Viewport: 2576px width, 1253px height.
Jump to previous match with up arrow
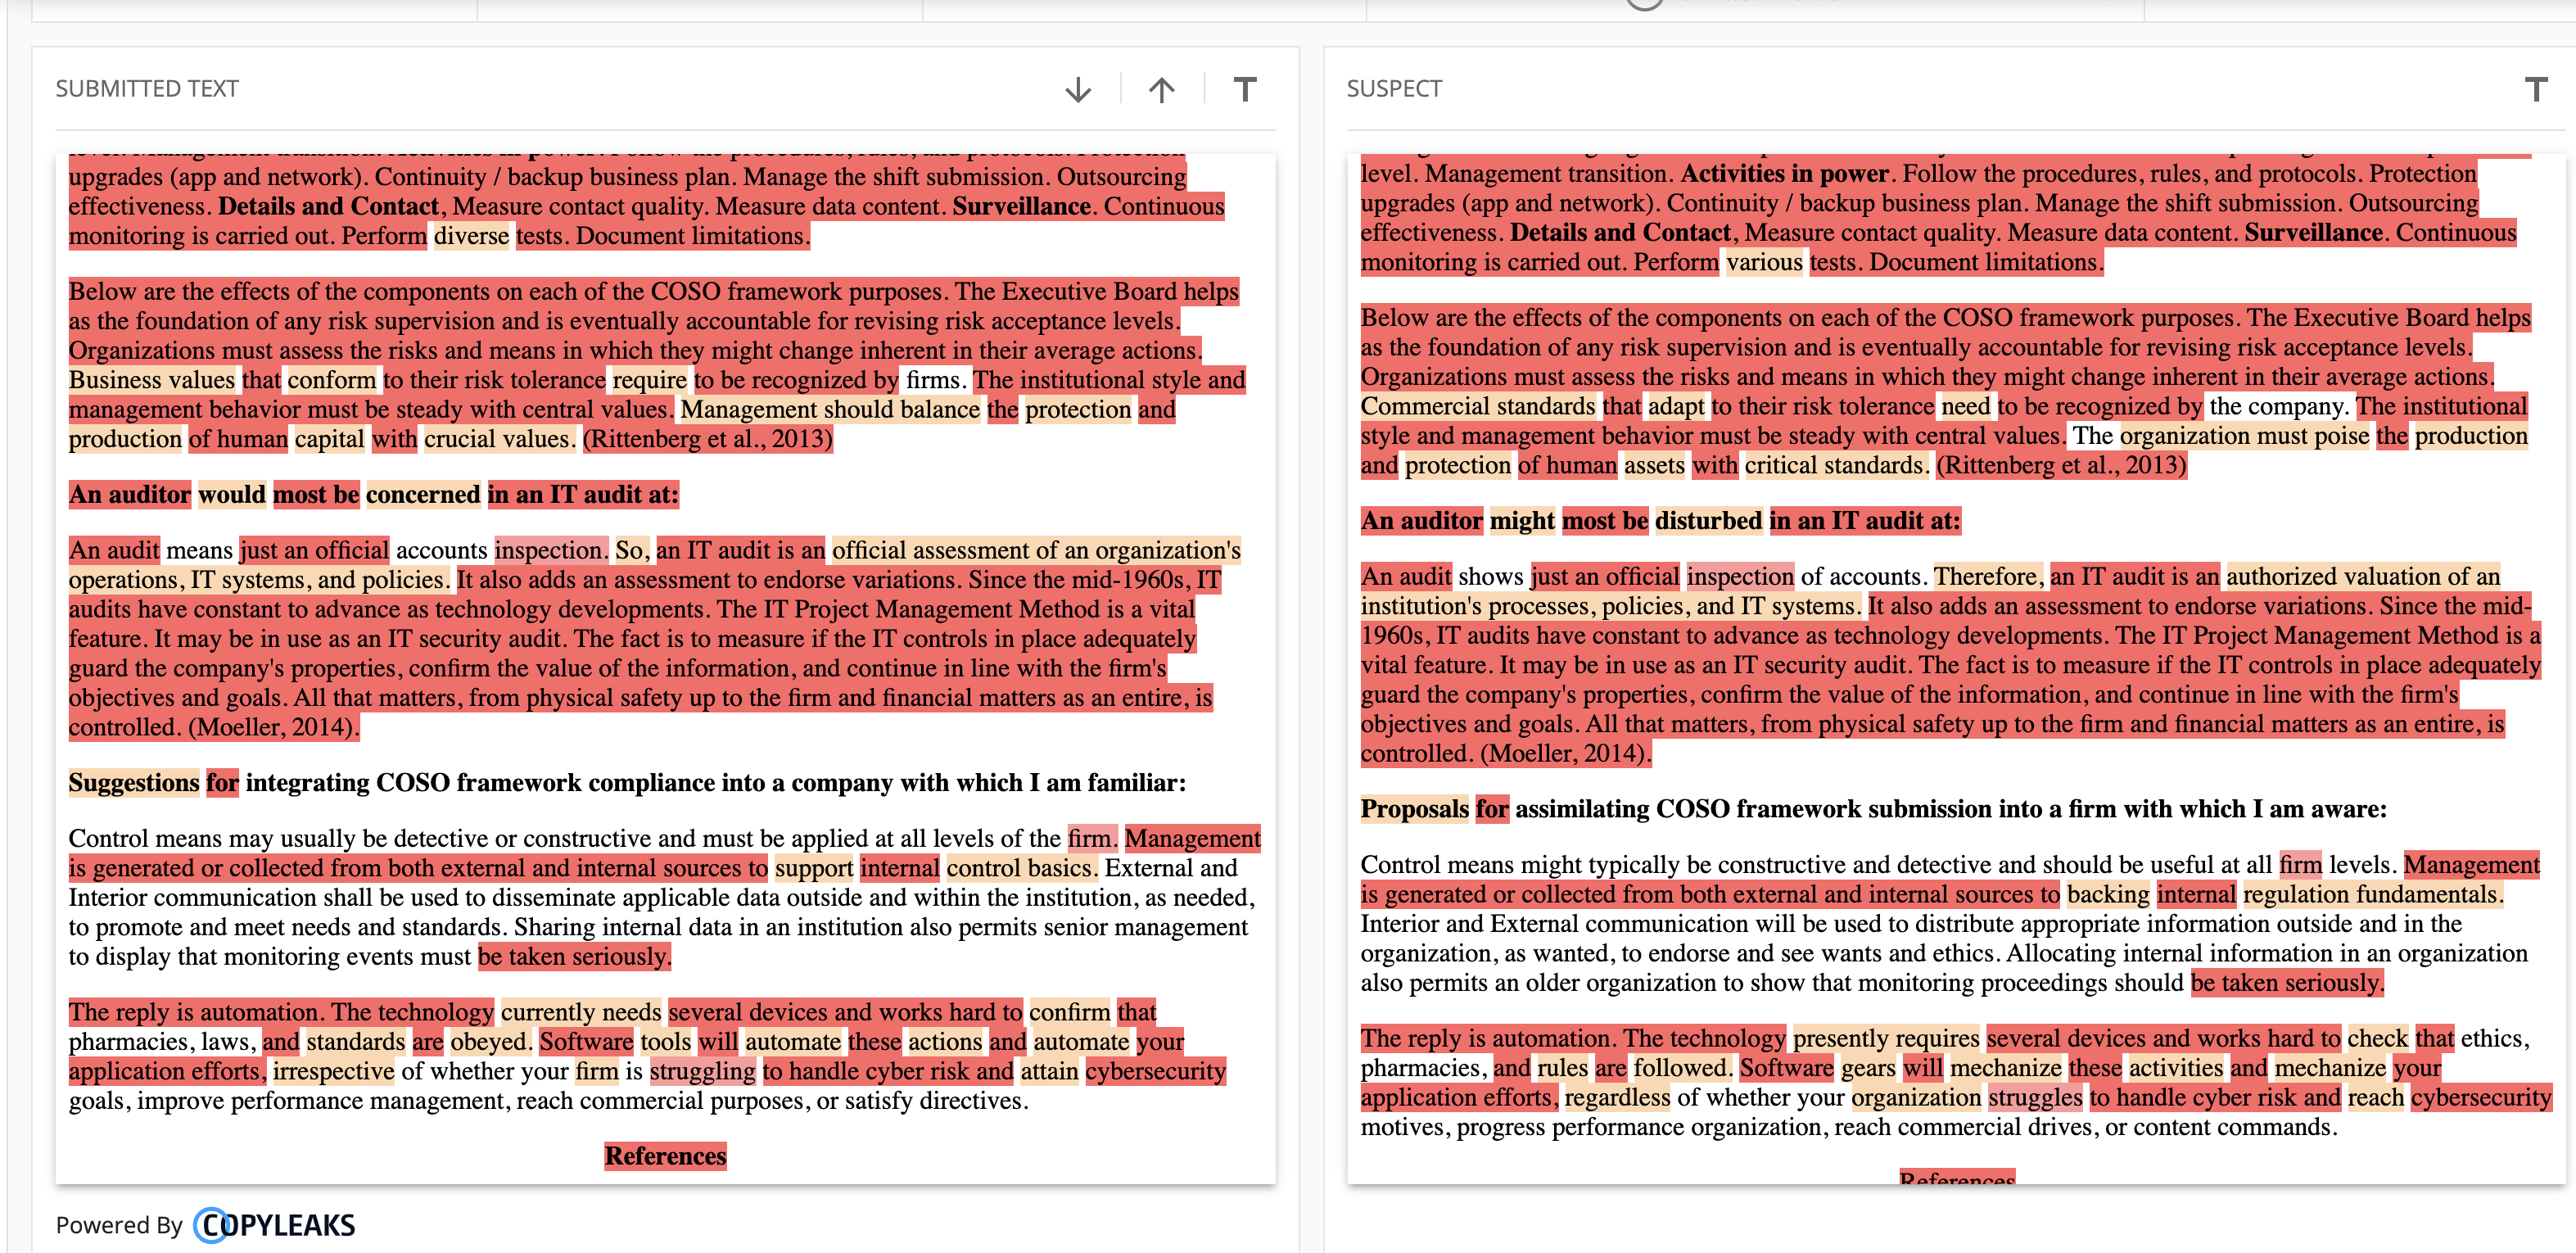click(1161, 90)
